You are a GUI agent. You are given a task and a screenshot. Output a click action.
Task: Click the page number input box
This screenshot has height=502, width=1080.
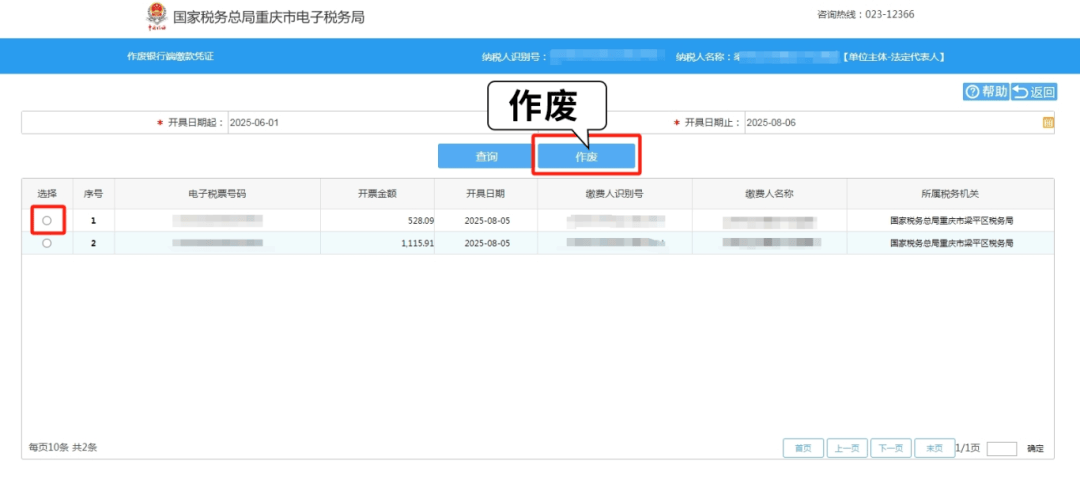(1001, 449)
